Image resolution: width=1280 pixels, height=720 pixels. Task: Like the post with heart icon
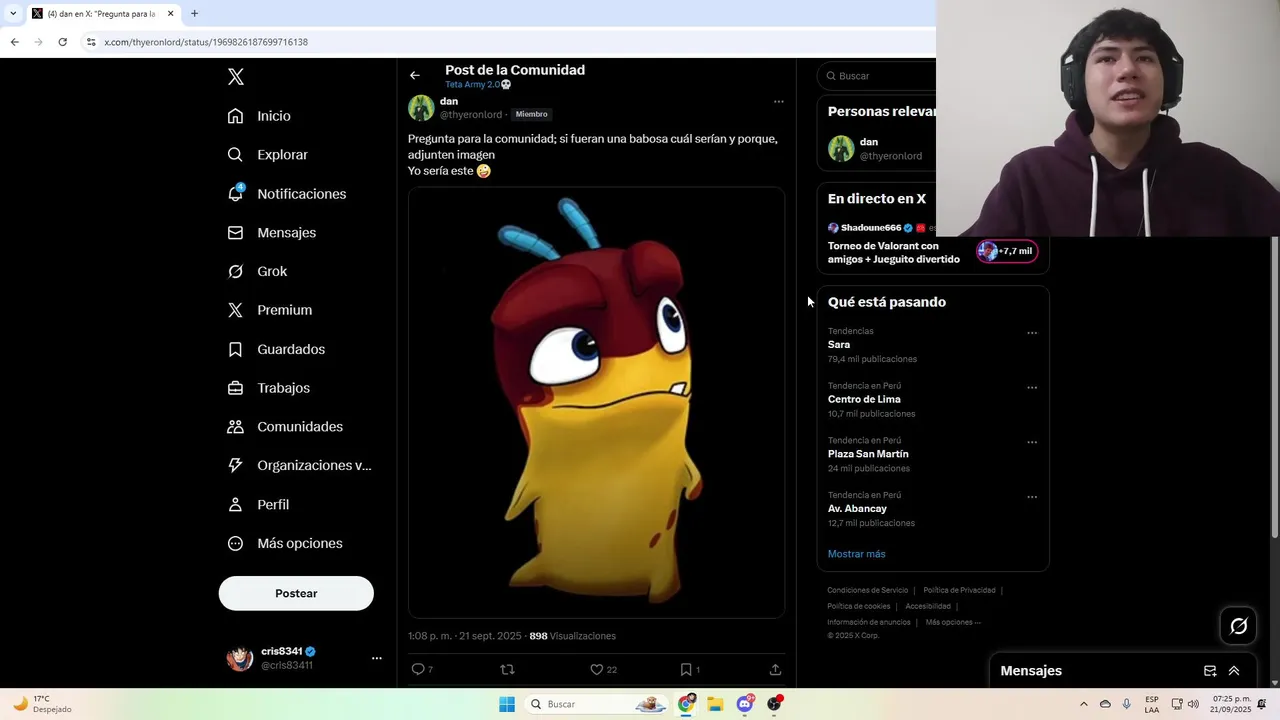[597, 669]
